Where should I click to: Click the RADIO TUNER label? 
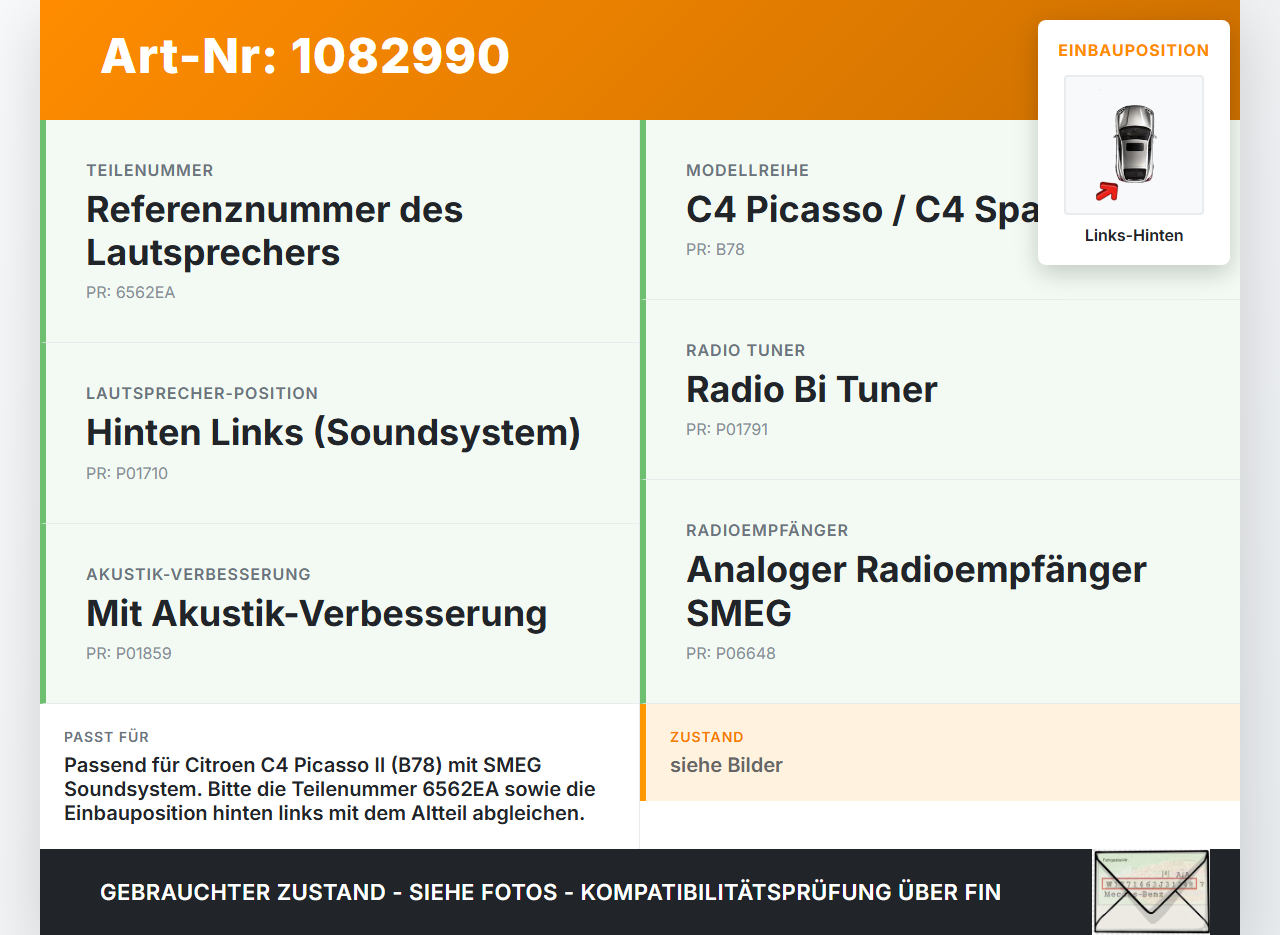tap(746, 351)
